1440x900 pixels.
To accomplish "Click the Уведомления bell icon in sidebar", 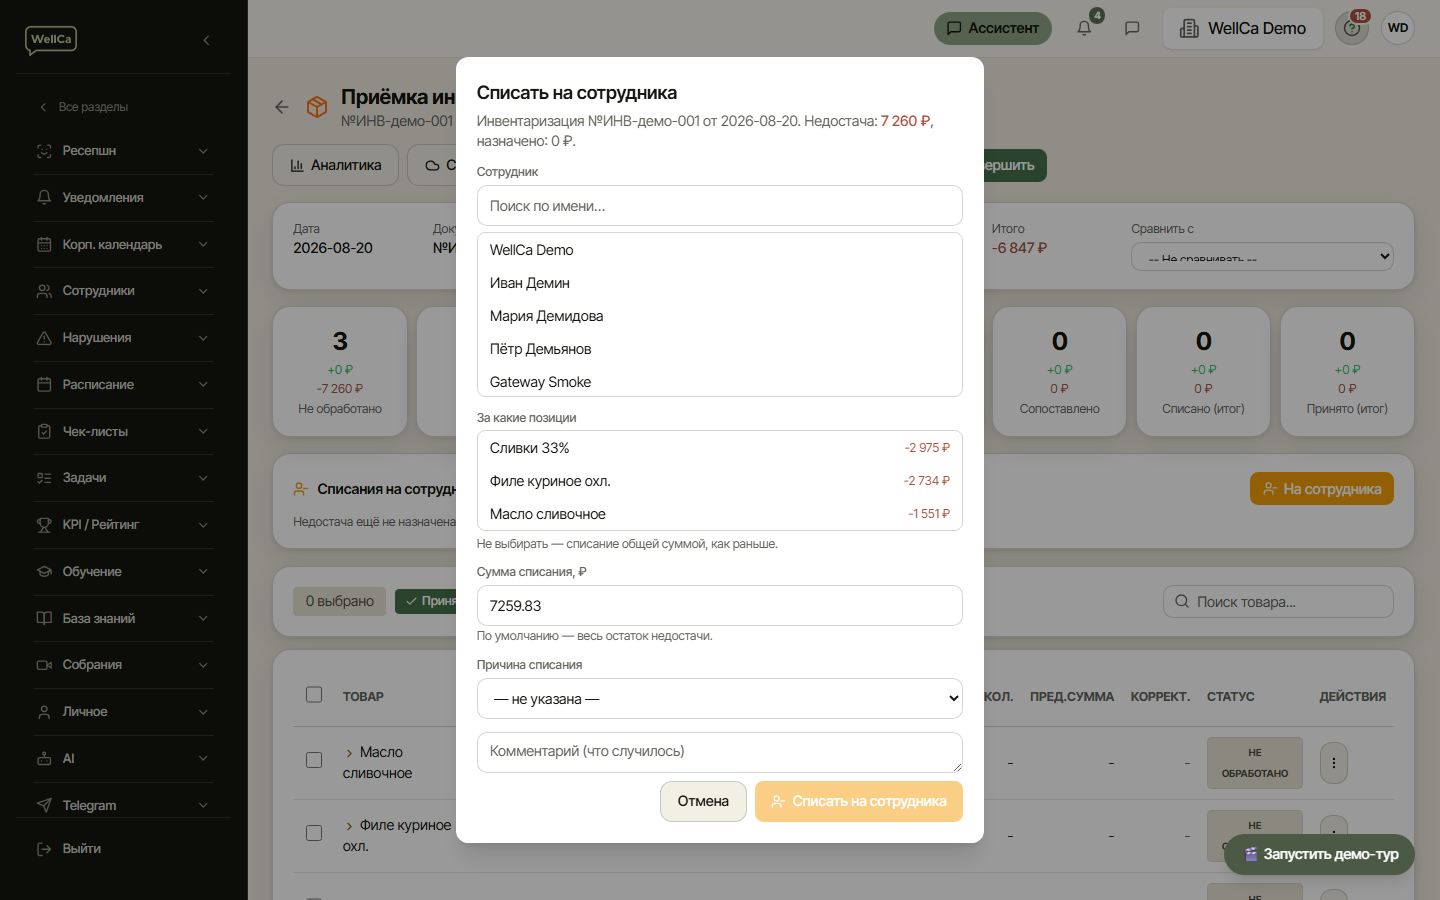I will [x=44, y=198].
